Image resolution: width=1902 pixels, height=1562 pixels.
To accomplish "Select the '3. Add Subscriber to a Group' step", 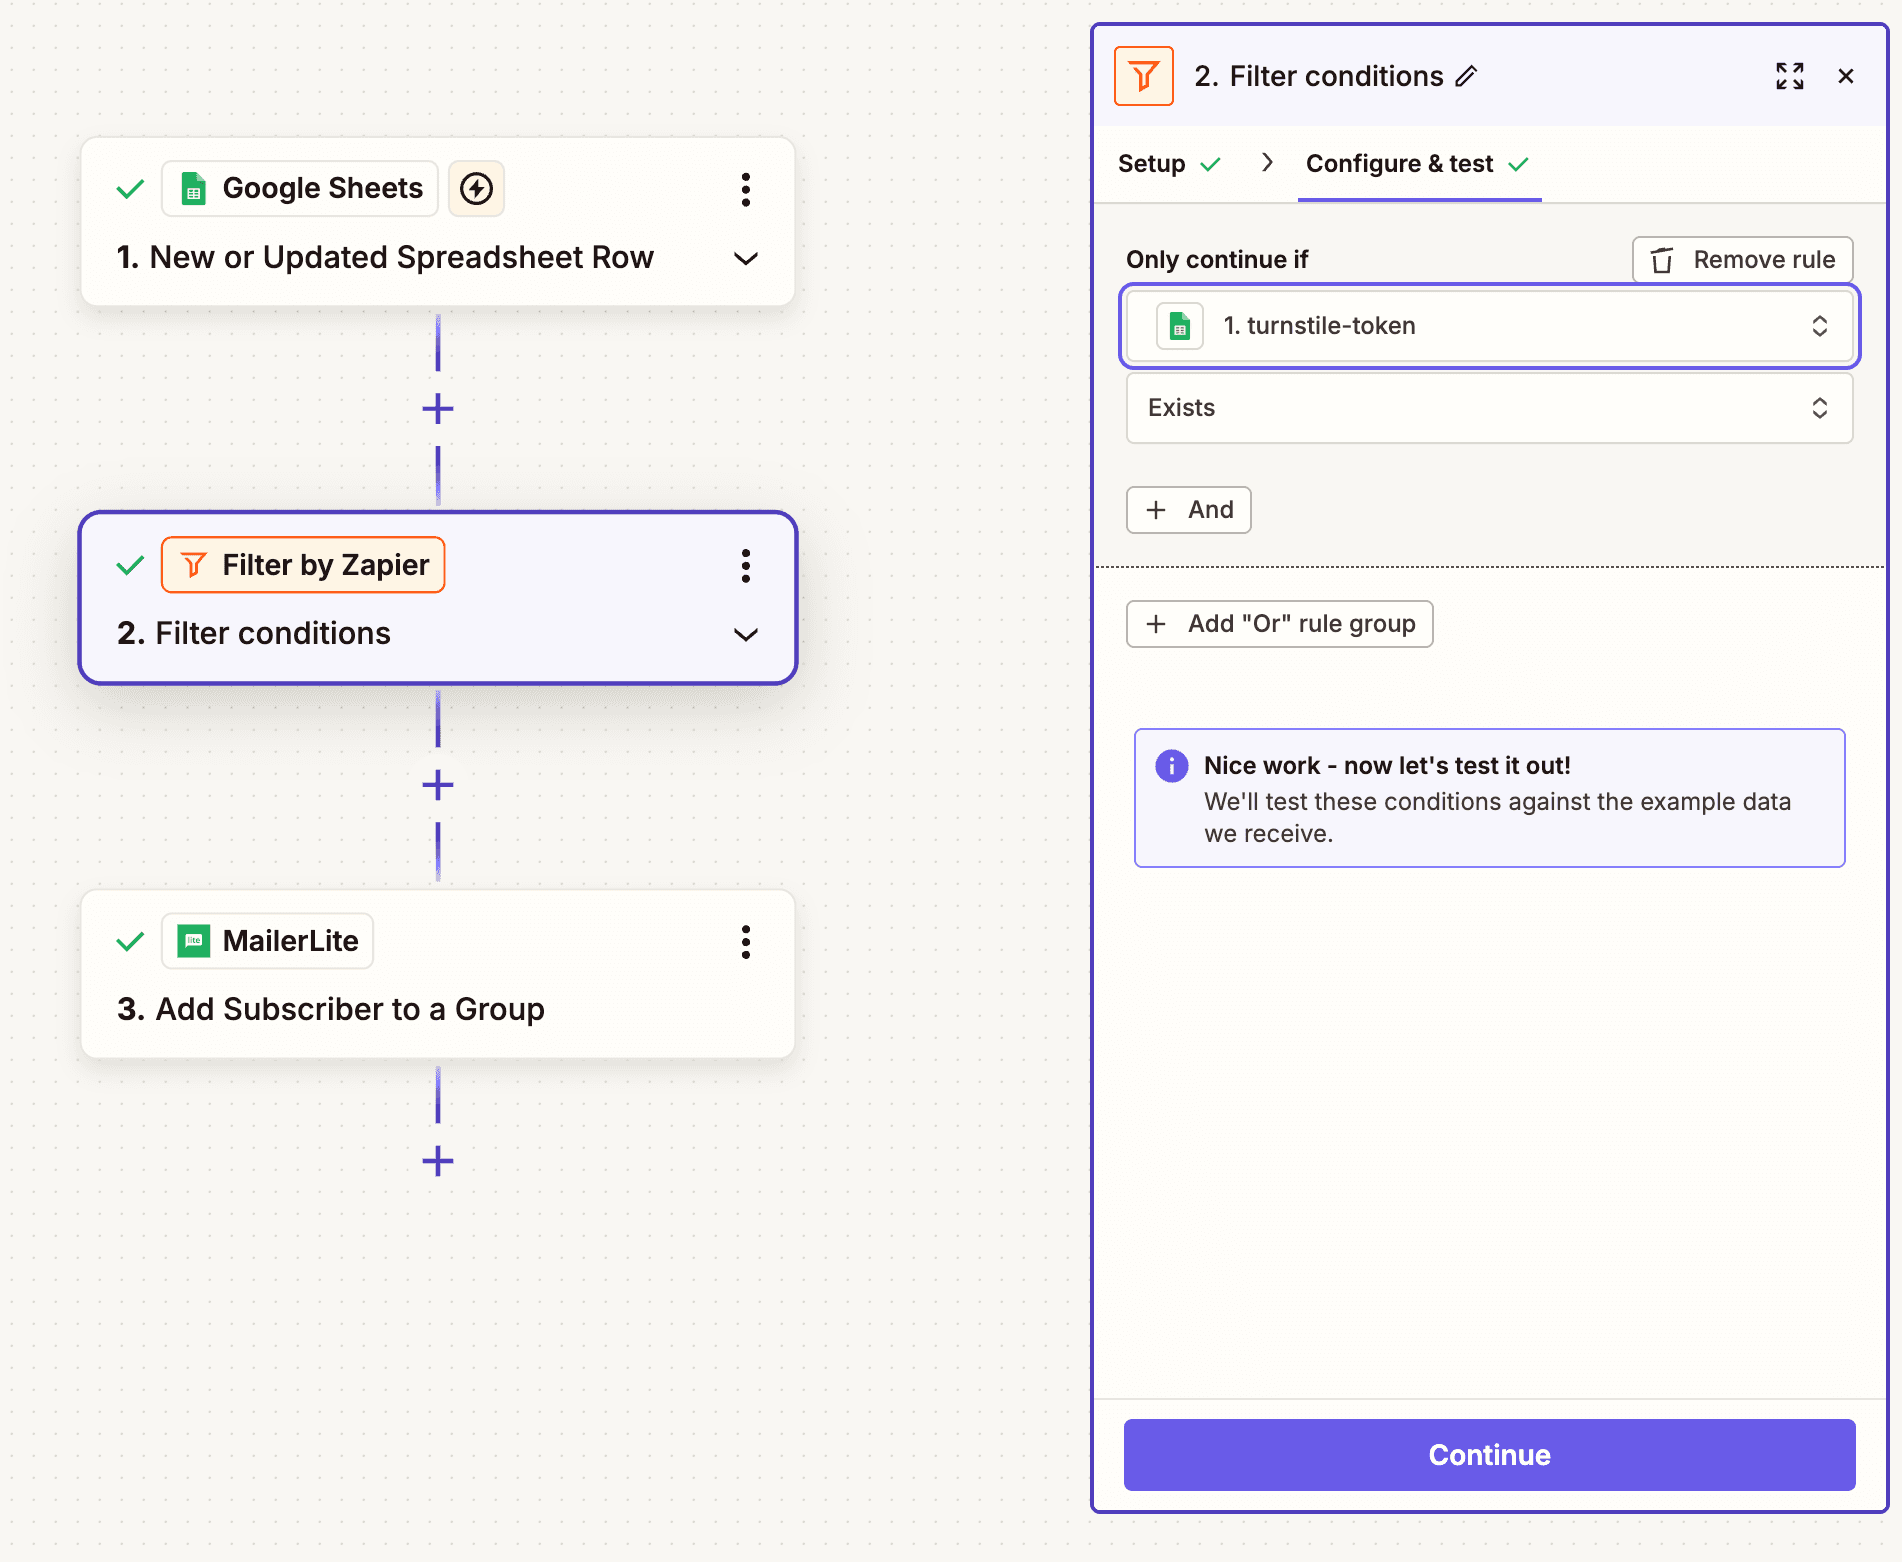I will pos(438,974).
